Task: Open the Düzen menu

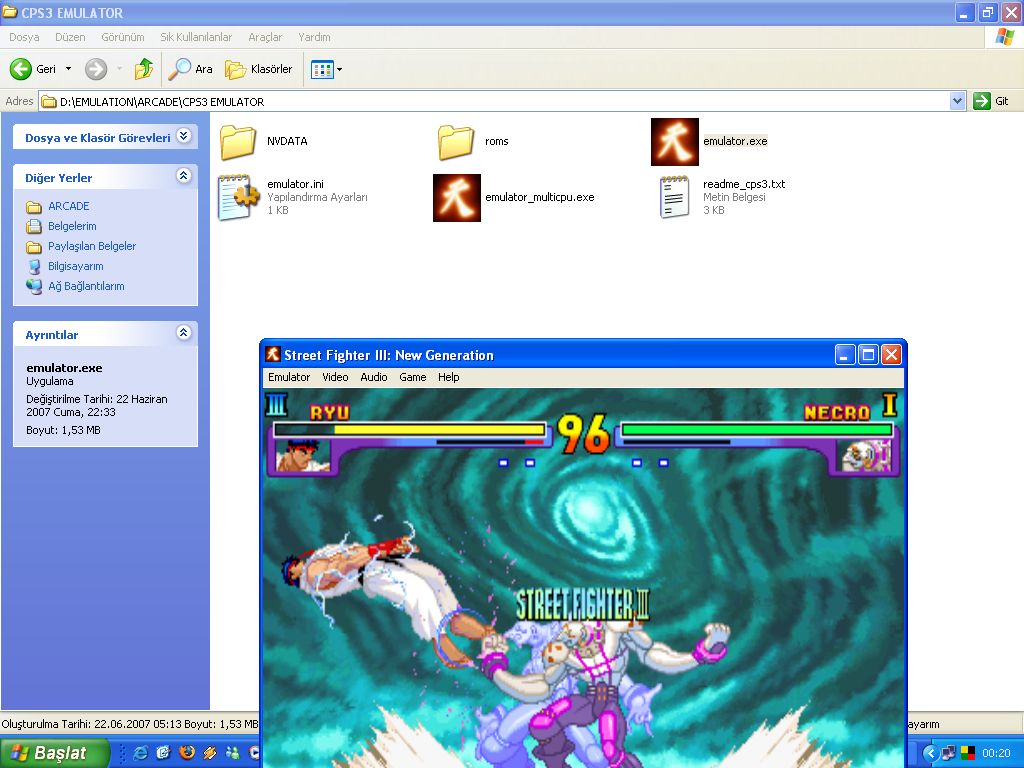Action: click(x=70, y=37)
